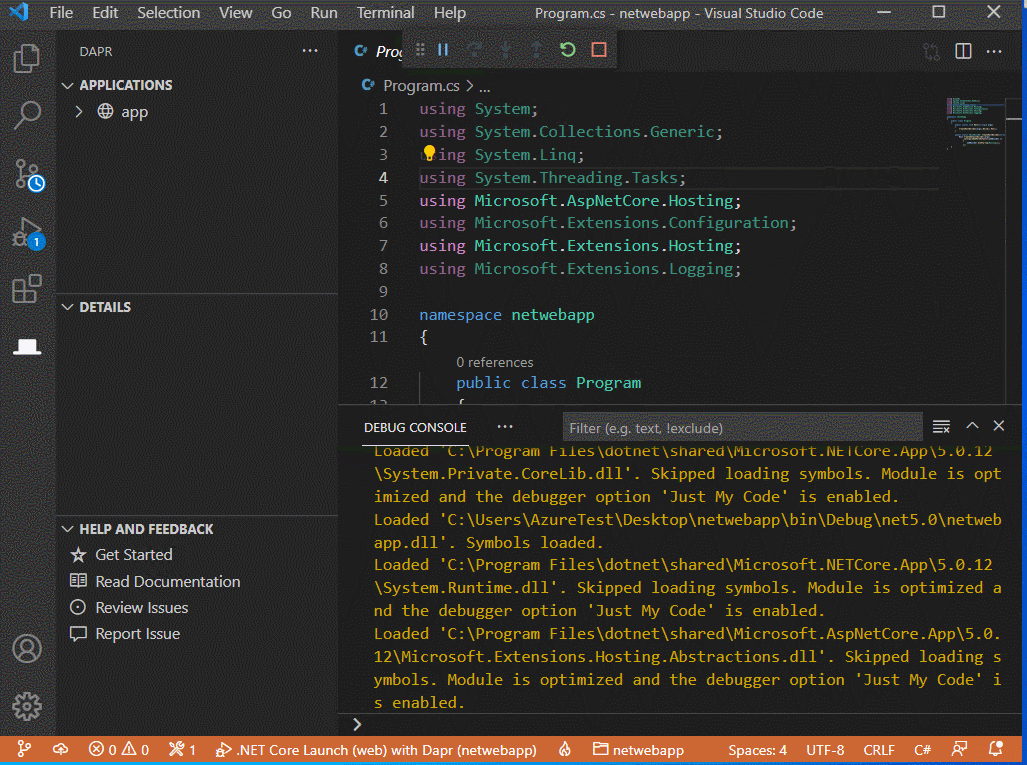1027x765 pixels.
Task: Grab the debug toolbar drag handle
Action: pyautogui.click(x=420, y=50)
